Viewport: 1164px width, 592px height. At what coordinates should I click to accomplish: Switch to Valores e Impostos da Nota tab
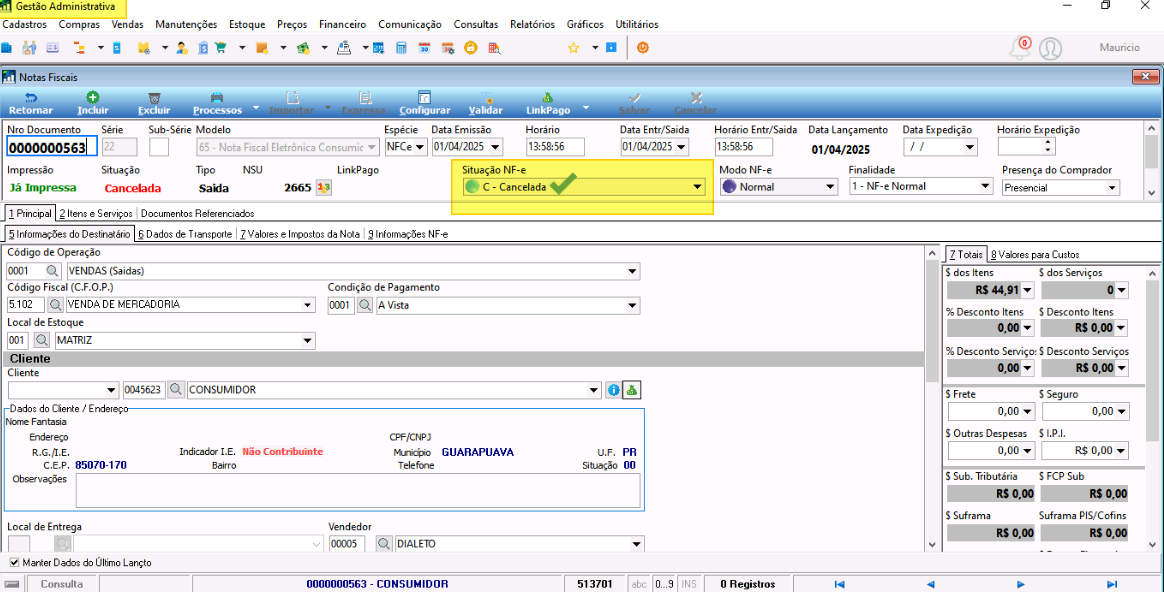click(301, 234)
